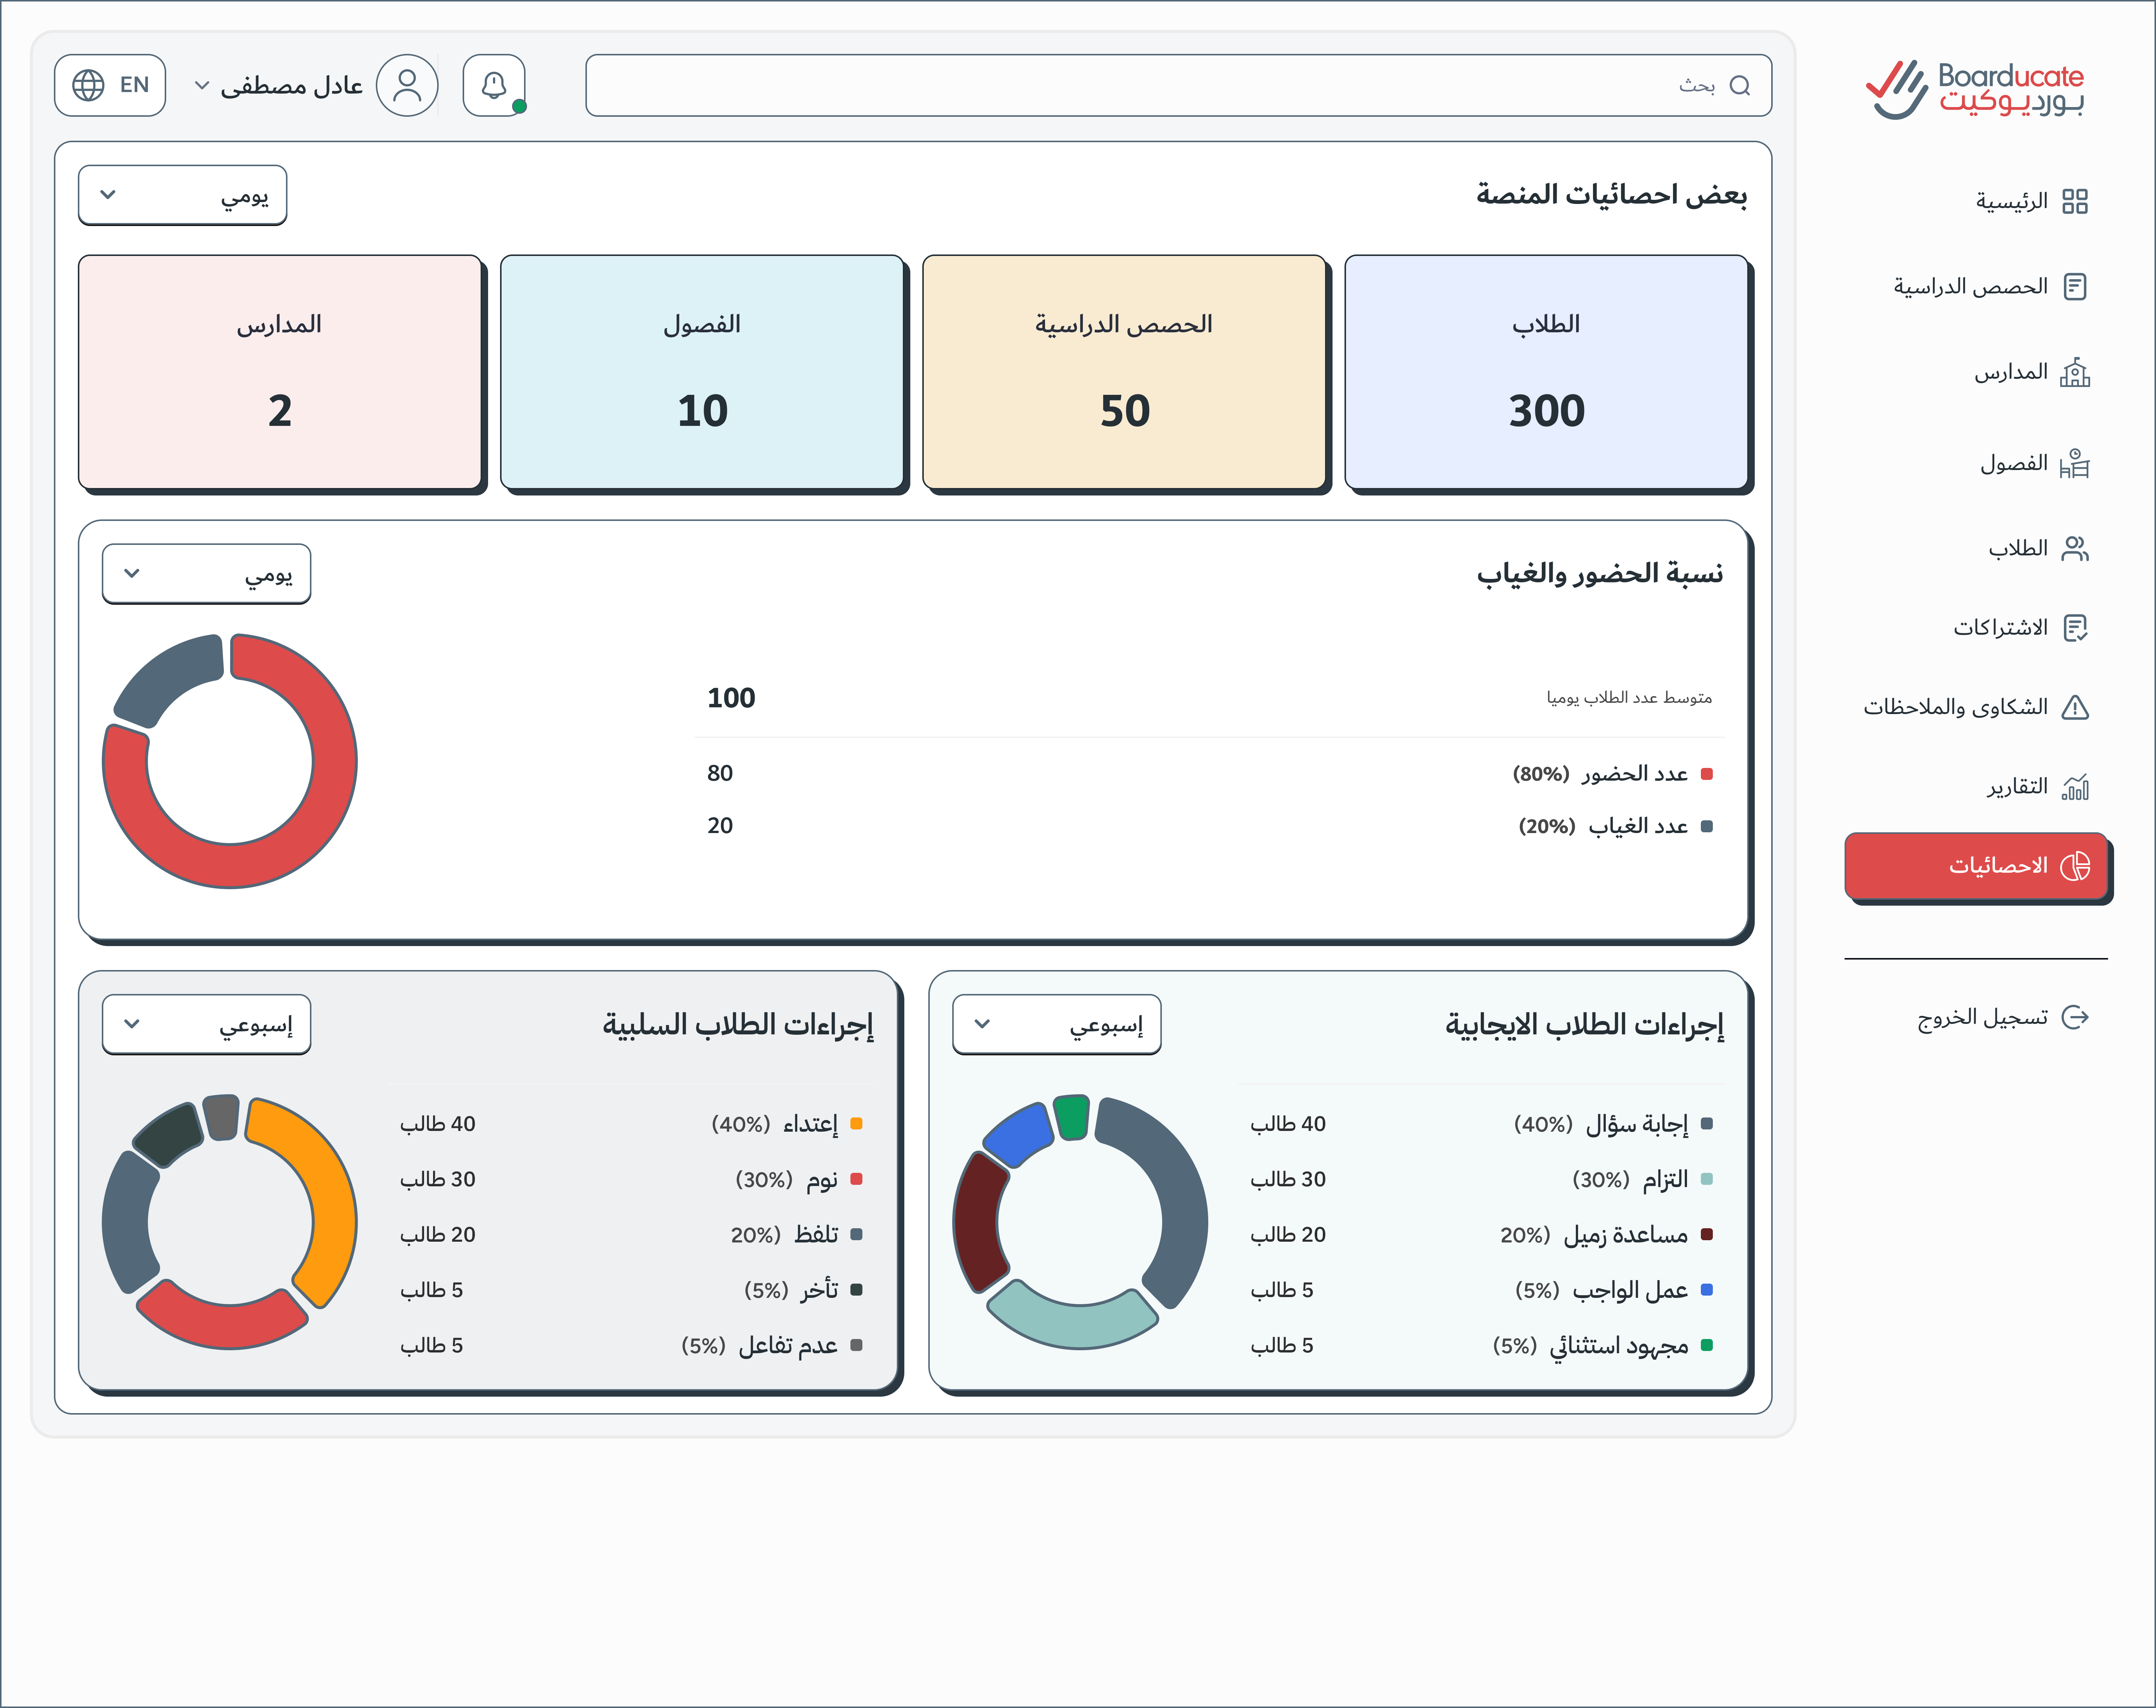This screenshot has height=1708, width=2156.
Task: Click the blue عمل الواجب legend swatch
Action: pos(1707,1290)
